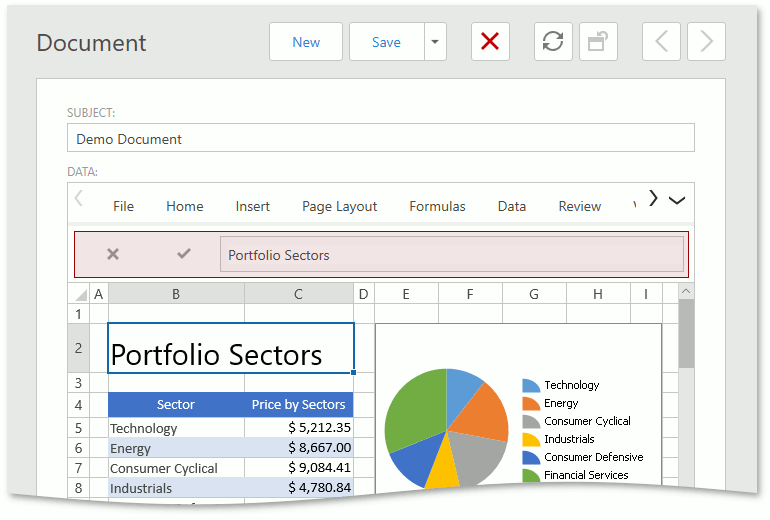Open the Save dropdown arrow
770x520 pixels.
click(435, 42)
